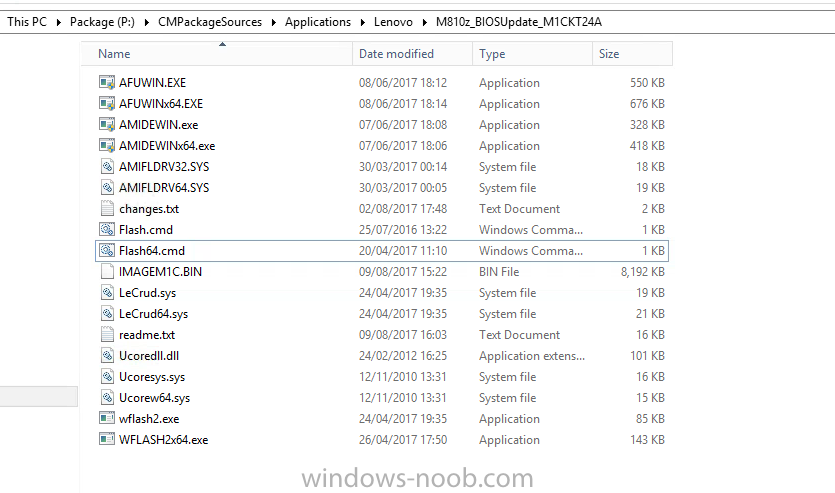Select the AFUWIN.EXE application icon

point(107,83)
